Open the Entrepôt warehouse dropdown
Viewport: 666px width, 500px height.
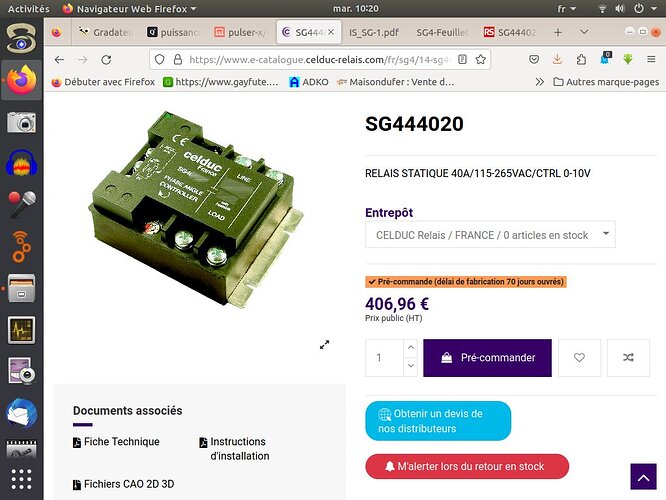pos(490,234)
